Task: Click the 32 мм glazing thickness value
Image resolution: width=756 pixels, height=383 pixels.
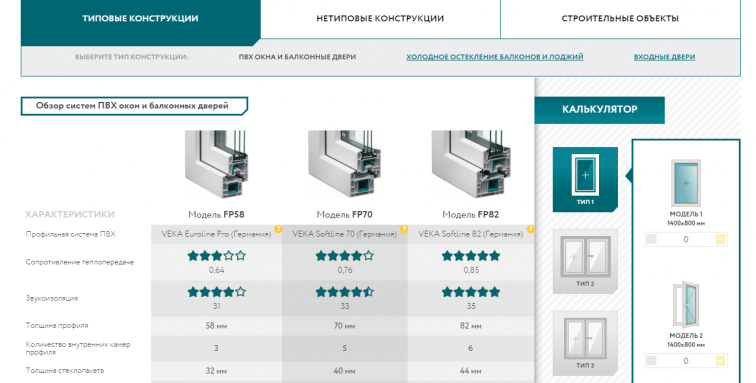Action: (x=216, y=371)
